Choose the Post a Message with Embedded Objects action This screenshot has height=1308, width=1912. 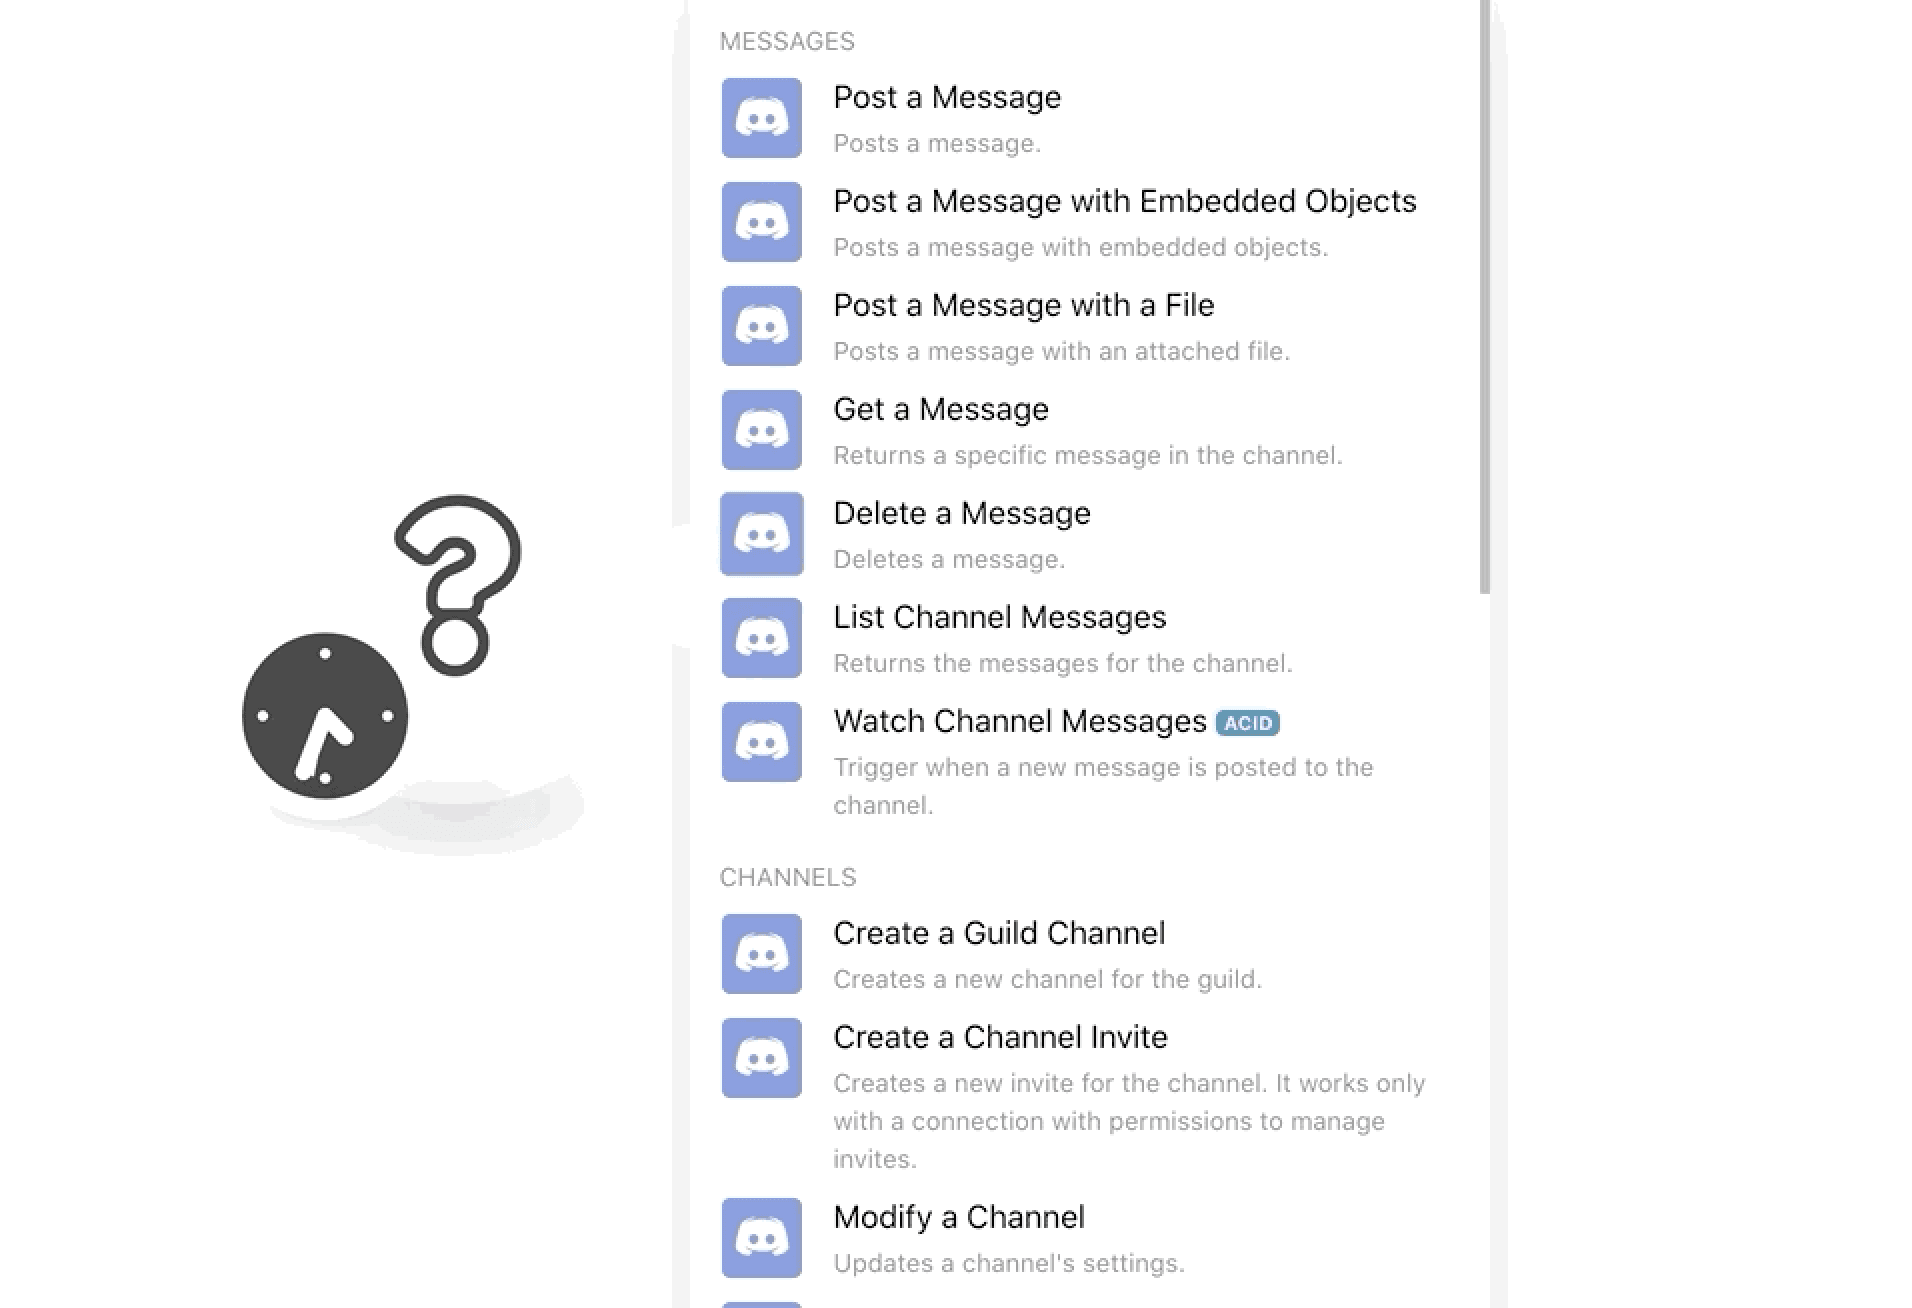click(x=1124, y=201)
